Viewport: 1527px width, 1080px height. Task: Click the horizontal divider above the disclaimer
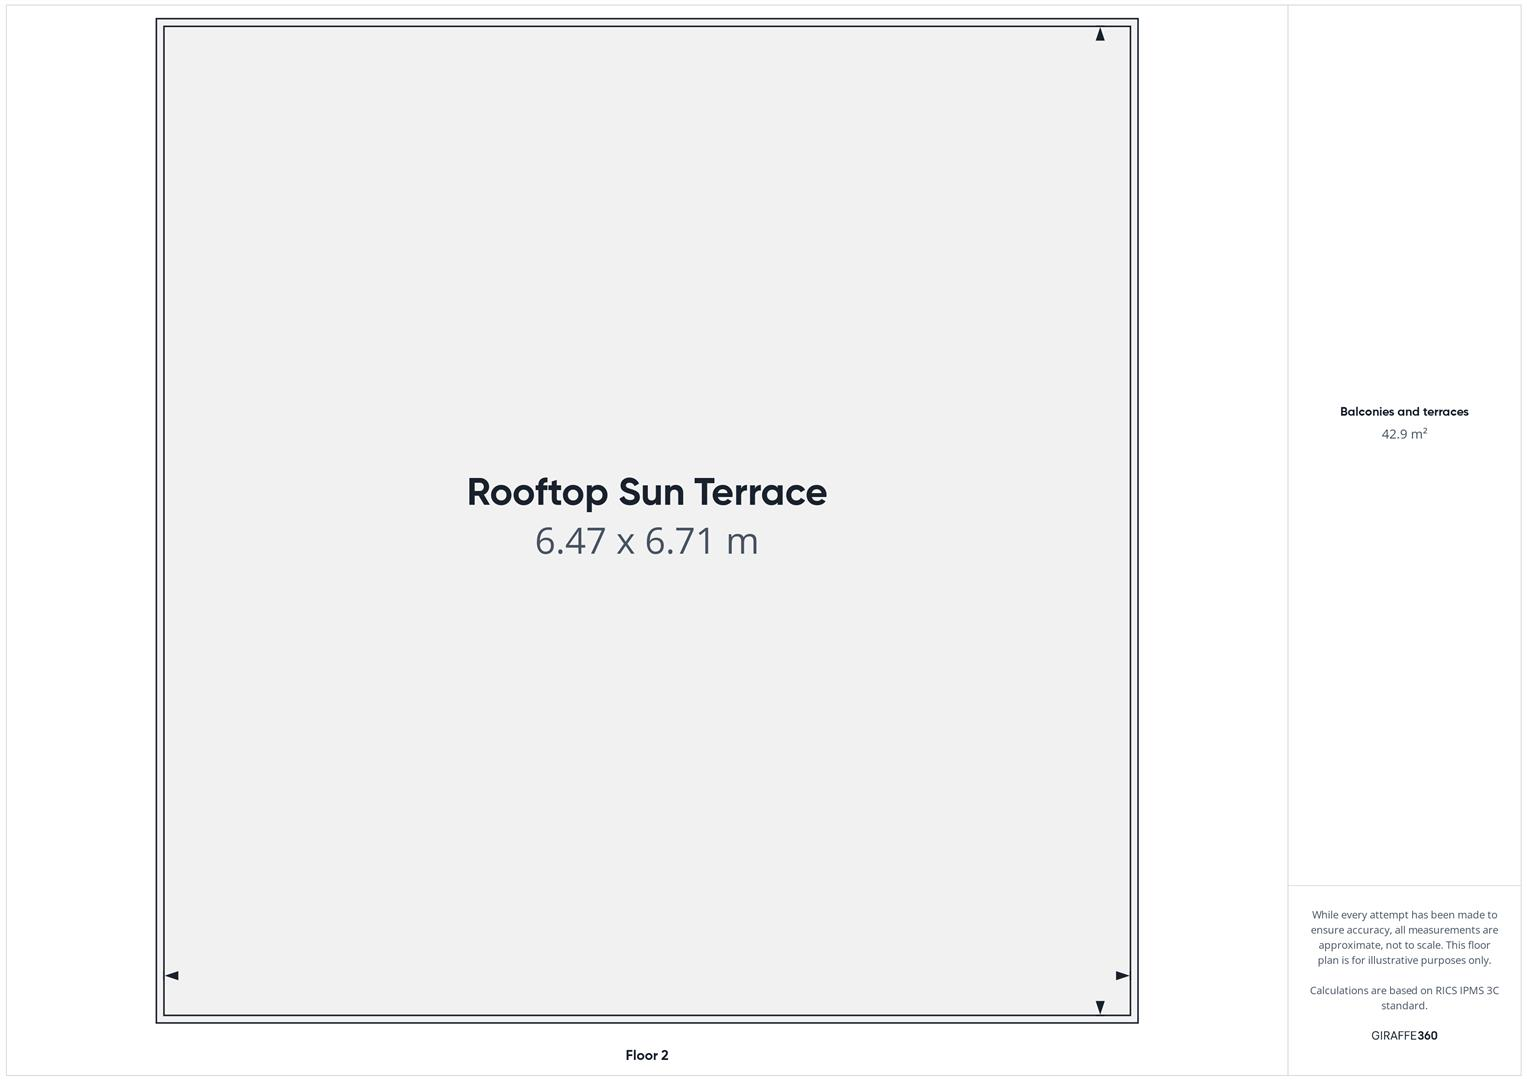pyautogui.click(x=1403, y=885)
